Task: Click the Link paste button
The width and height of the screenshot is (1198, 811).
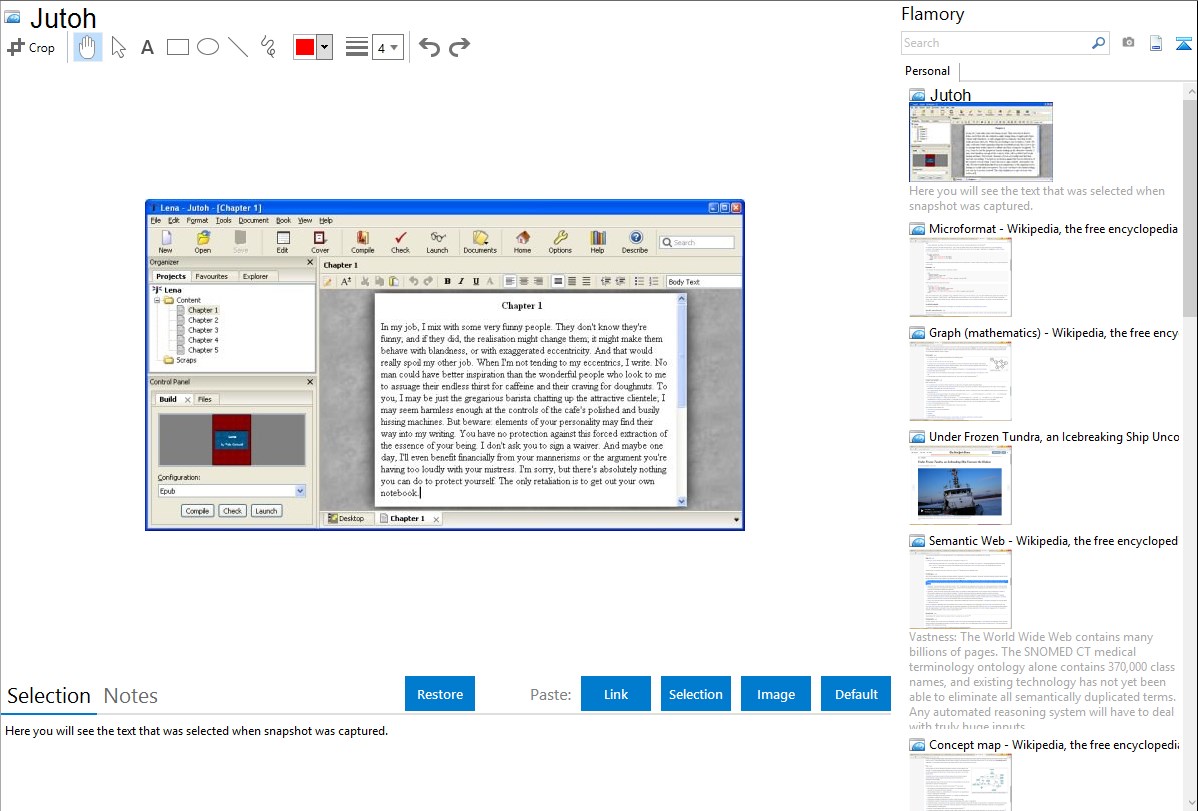Action: (x=616, y=694)
